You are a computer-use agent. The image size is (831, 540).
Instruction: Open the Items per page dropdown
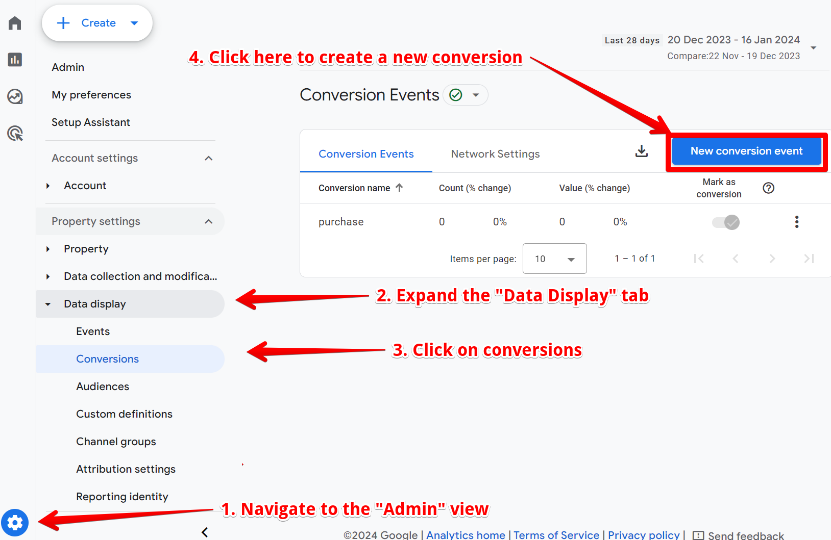click(x=554, y=259)
